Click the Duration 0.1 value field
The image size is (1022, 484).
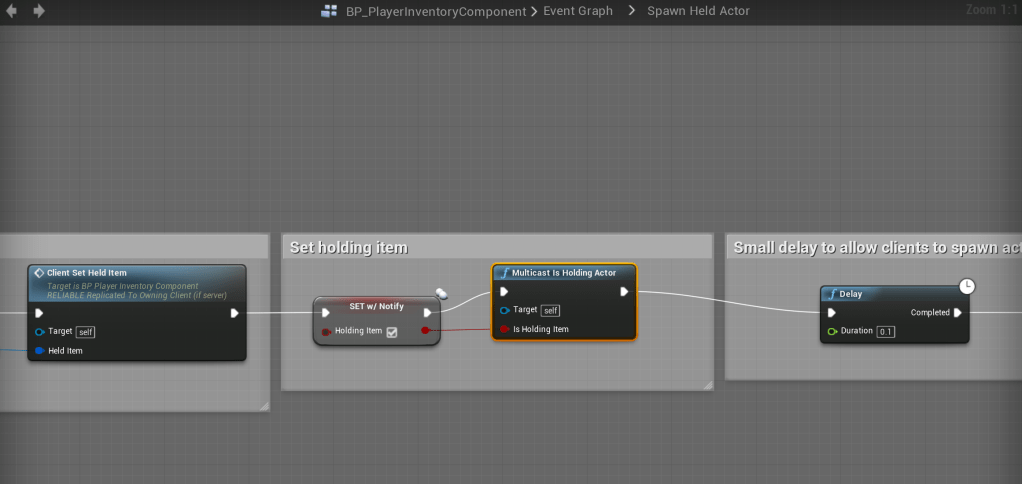click(x=886, y=332)
